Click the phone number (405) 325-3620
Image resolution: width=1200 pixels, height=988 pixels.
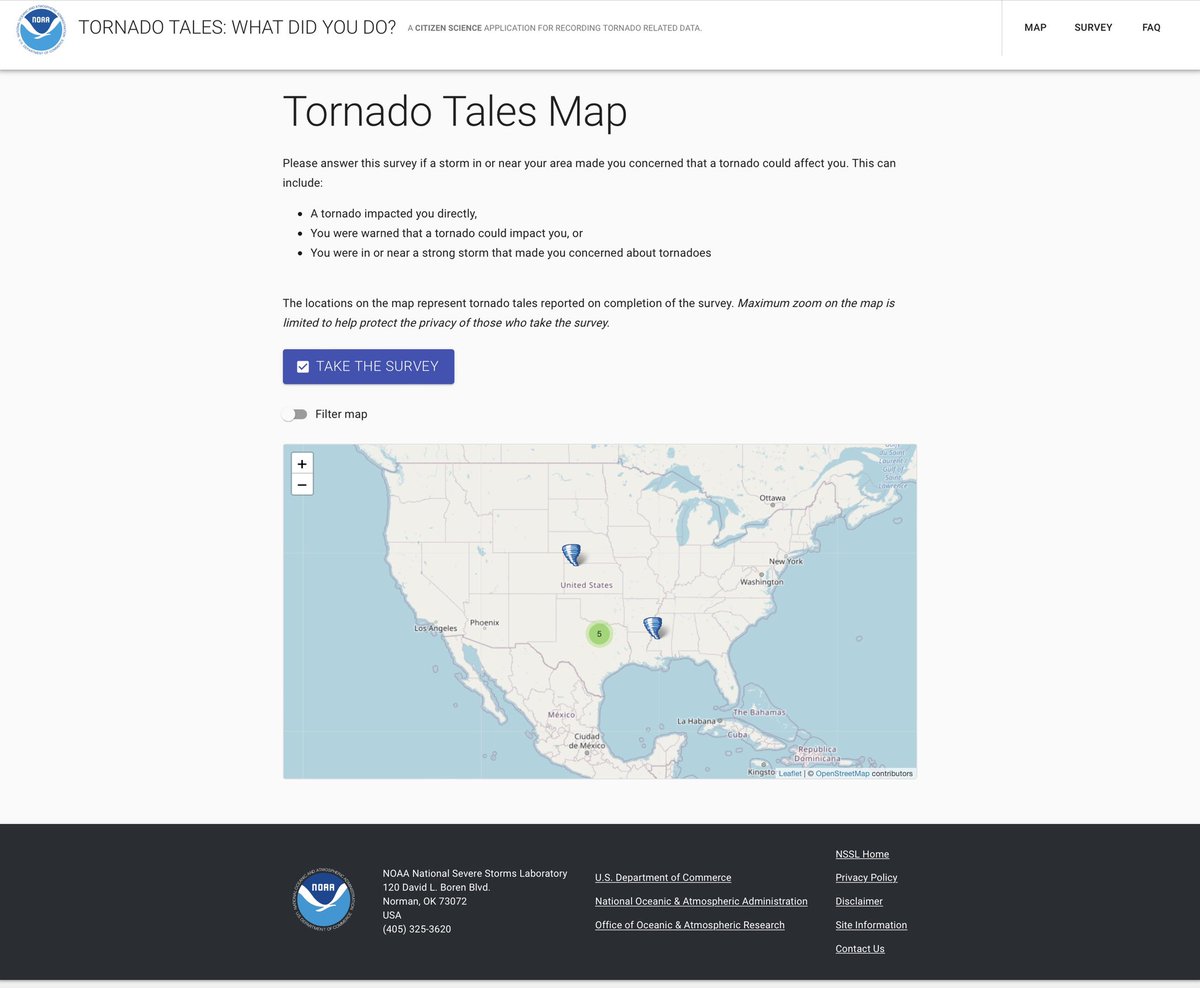tap(417, 929)
